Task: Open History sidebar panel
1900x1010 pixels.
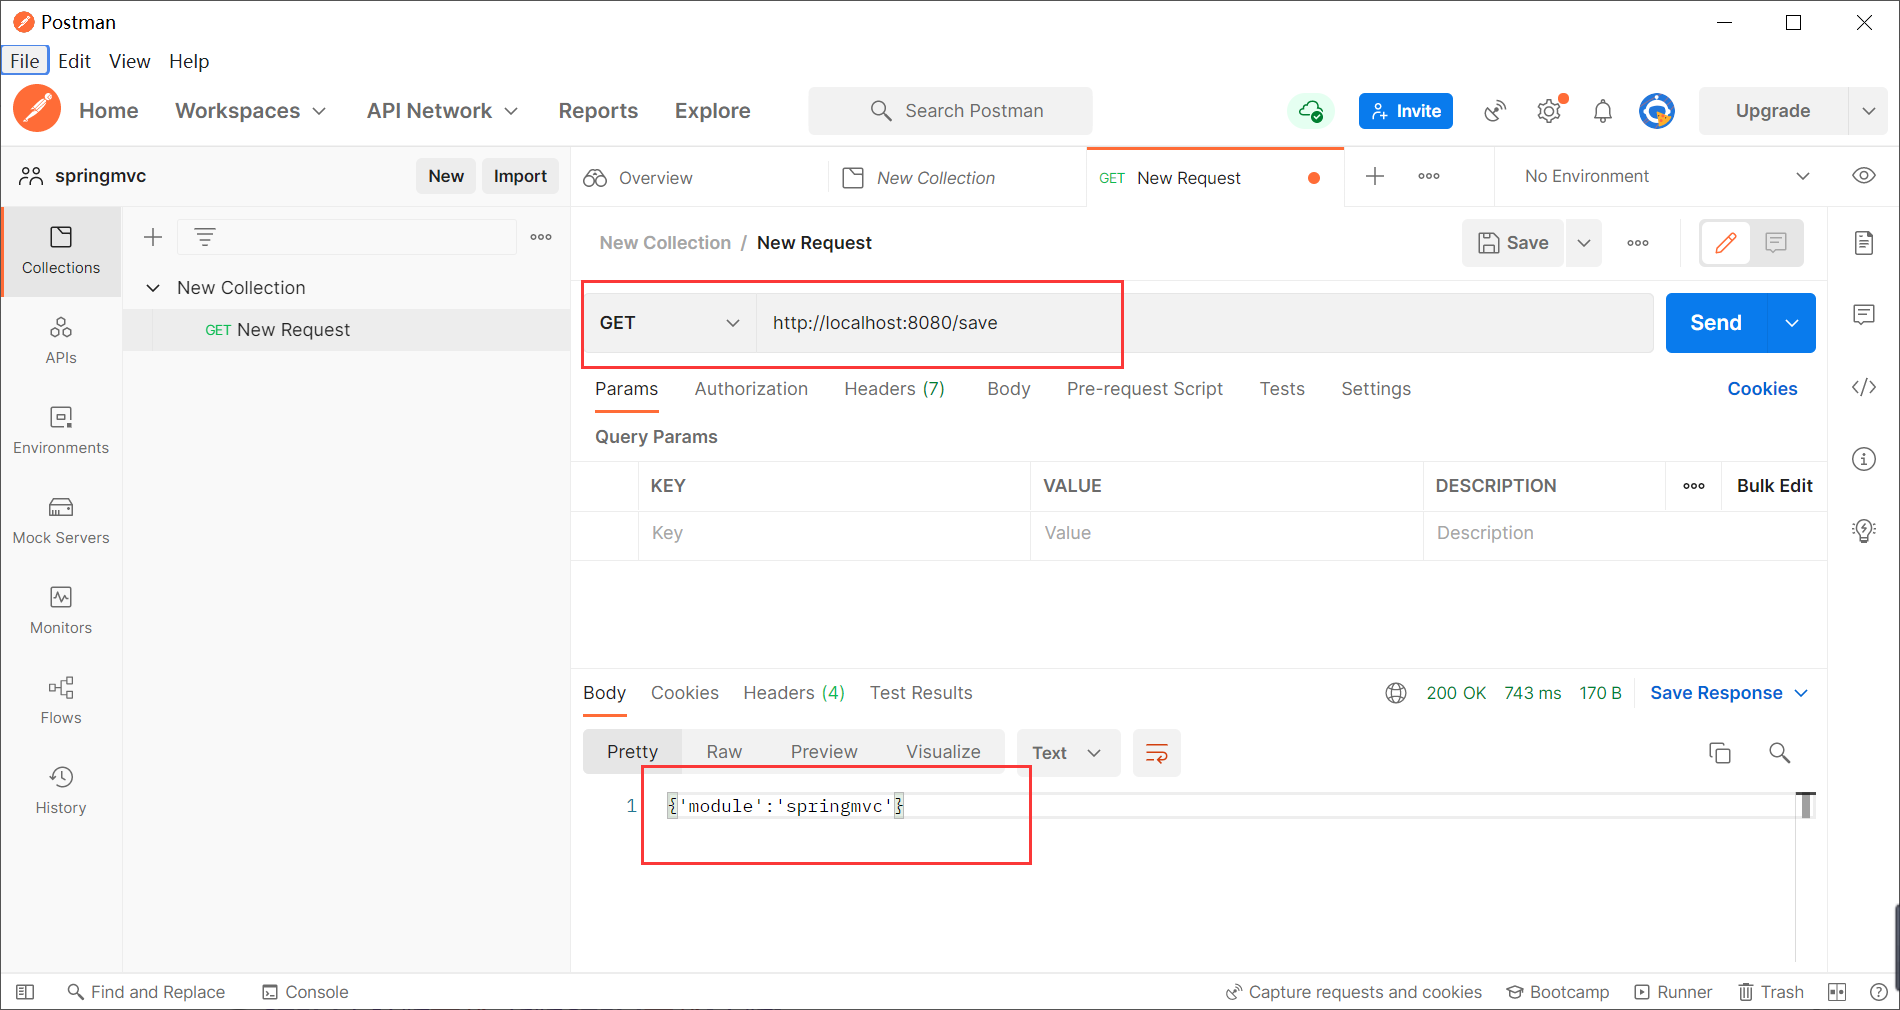Action: pyautogui.click(x=61, y=791)
